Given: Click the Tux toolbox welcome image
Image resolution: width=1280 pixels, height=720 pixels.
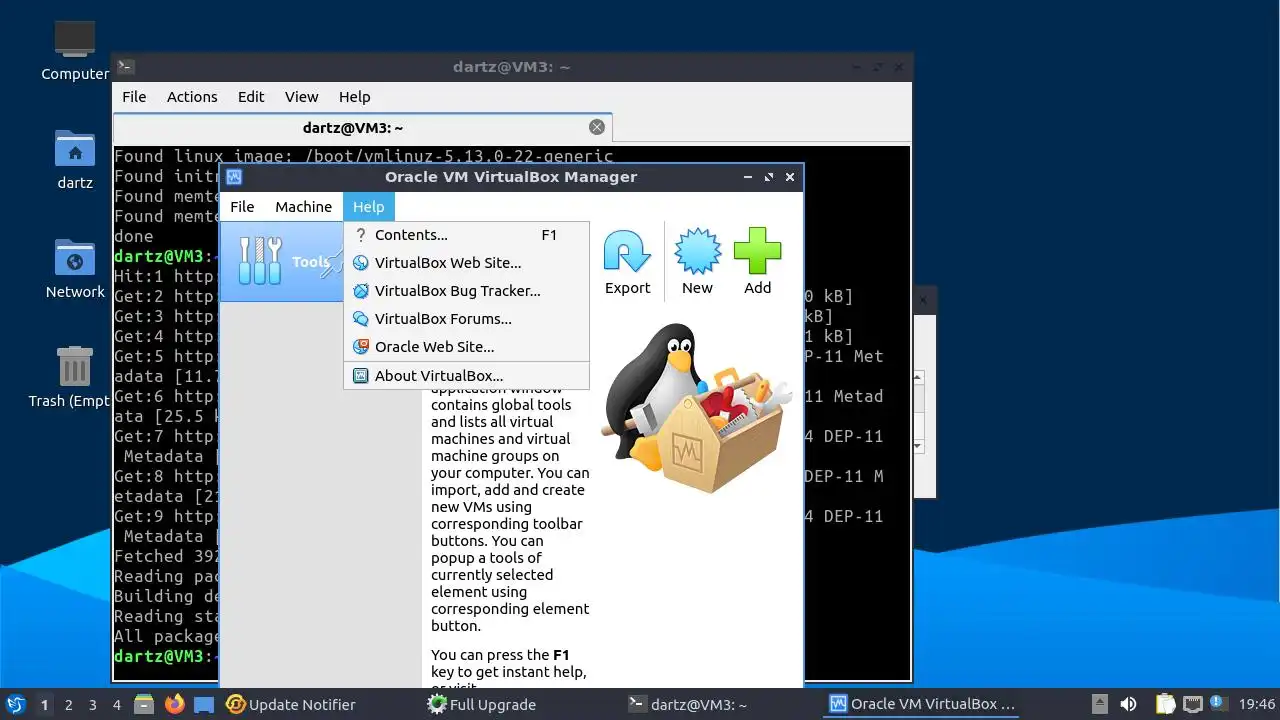Looking at the screenshot, I should [697, 409].
